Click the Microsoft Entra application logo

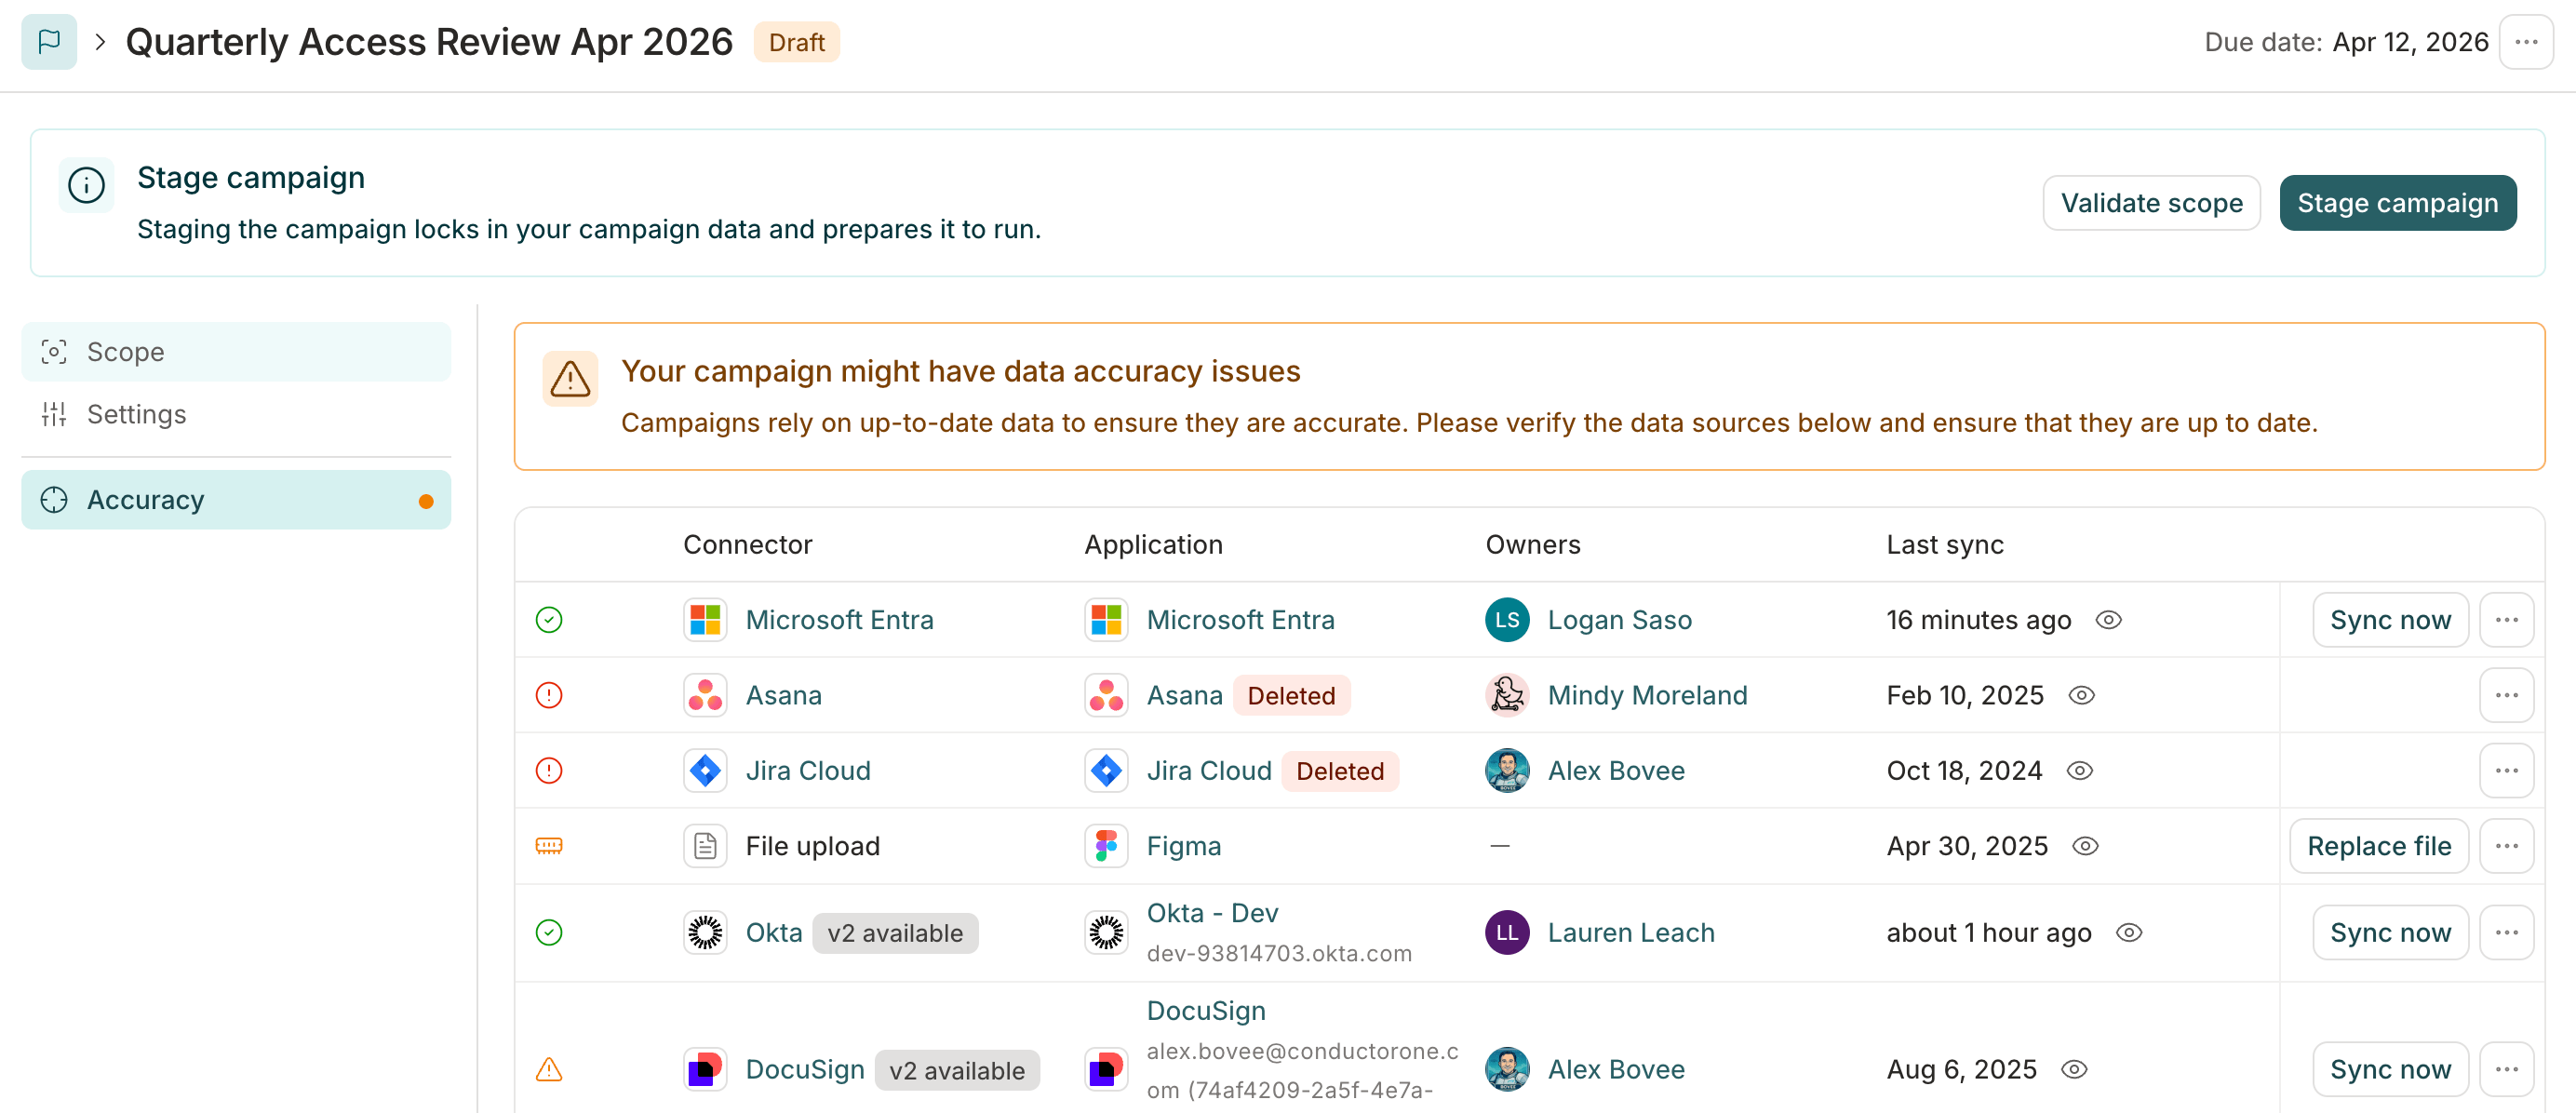[x=1106, y=620]
